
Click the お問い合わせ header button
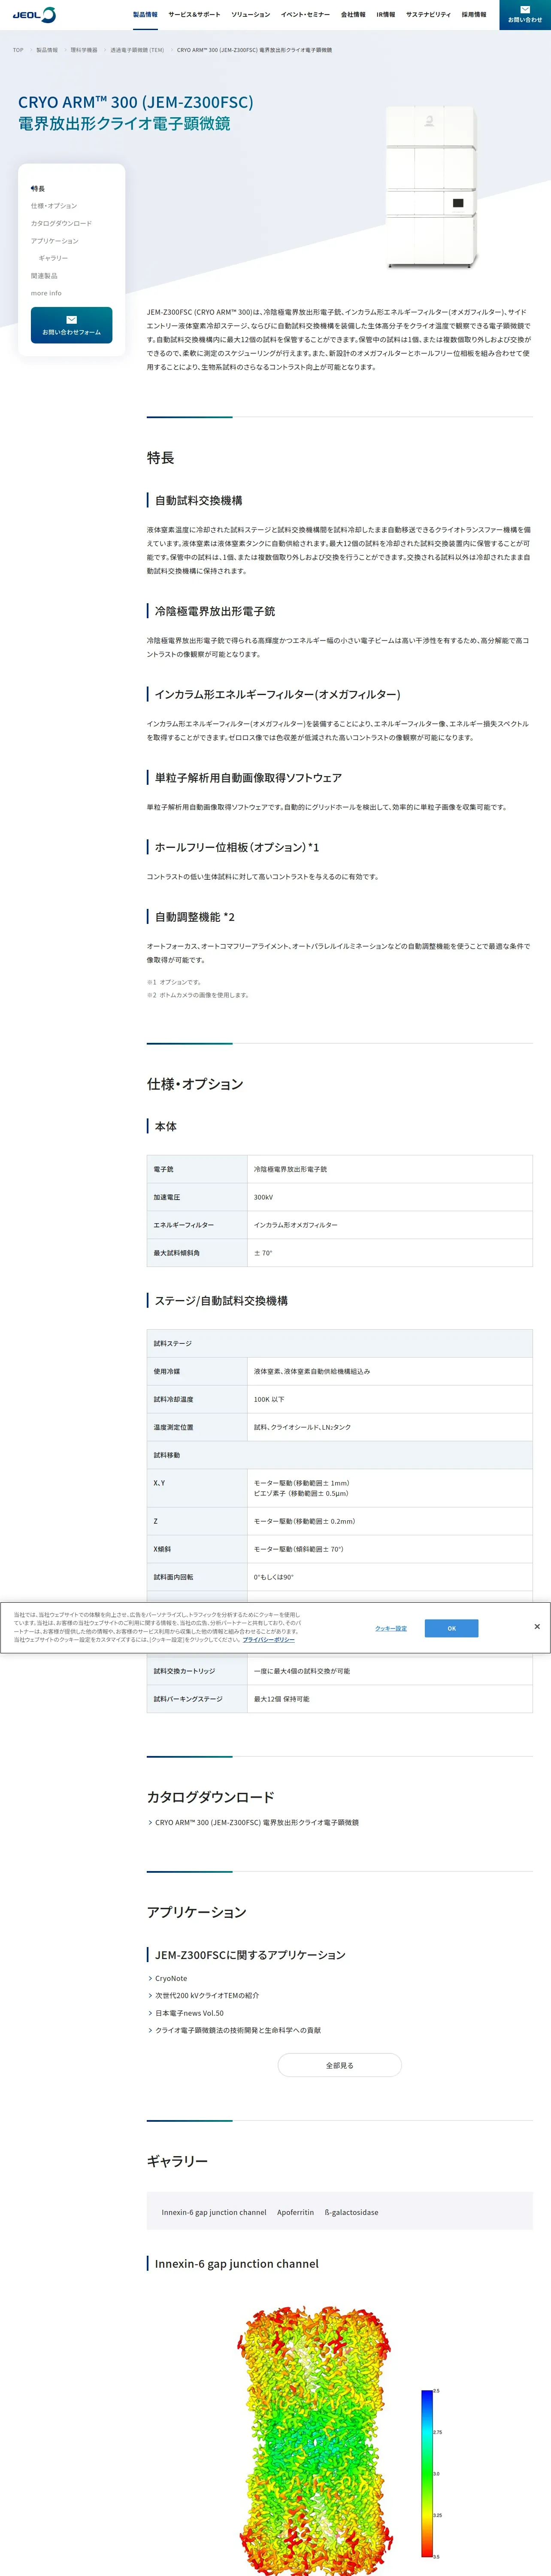click(525, 15)
